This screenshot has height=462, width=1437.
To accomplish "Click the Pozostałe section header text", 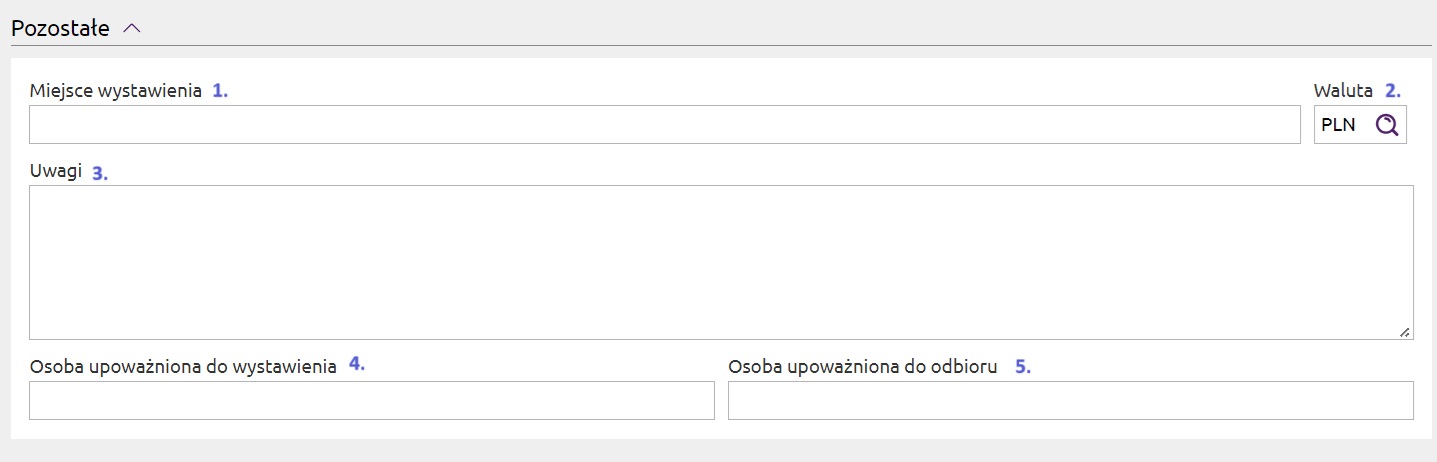I will [60, 29].
